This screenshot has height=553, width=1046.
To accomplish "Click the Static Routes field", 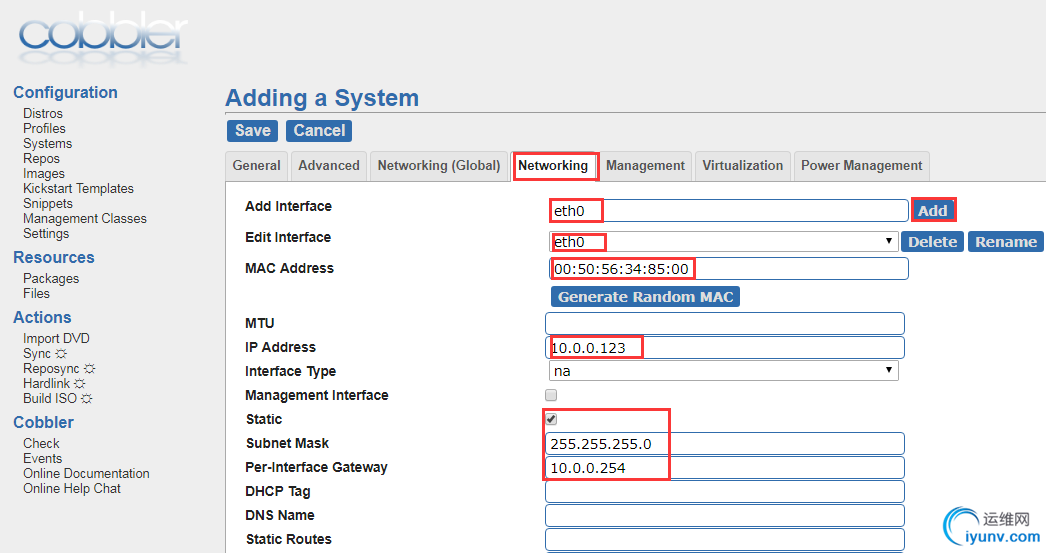I will click(x=724, y=540).
